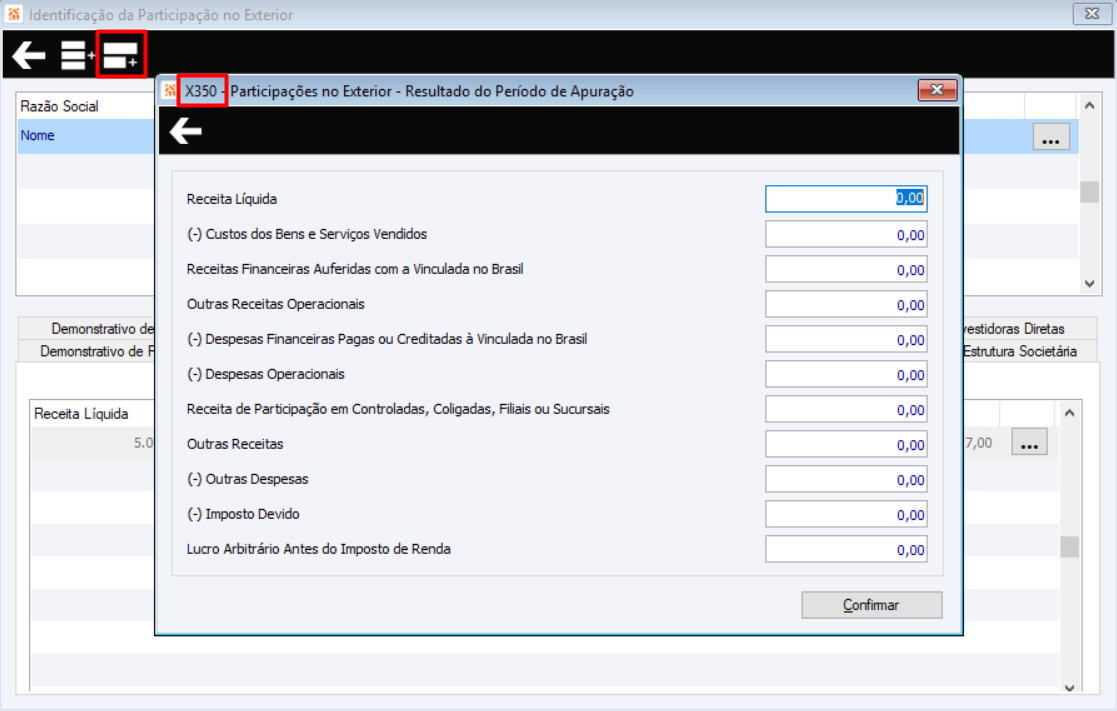Click down arrow of the lower grid scrollbar
Viewport: 1117px width, 711px height.
(x=1069, y=687)
